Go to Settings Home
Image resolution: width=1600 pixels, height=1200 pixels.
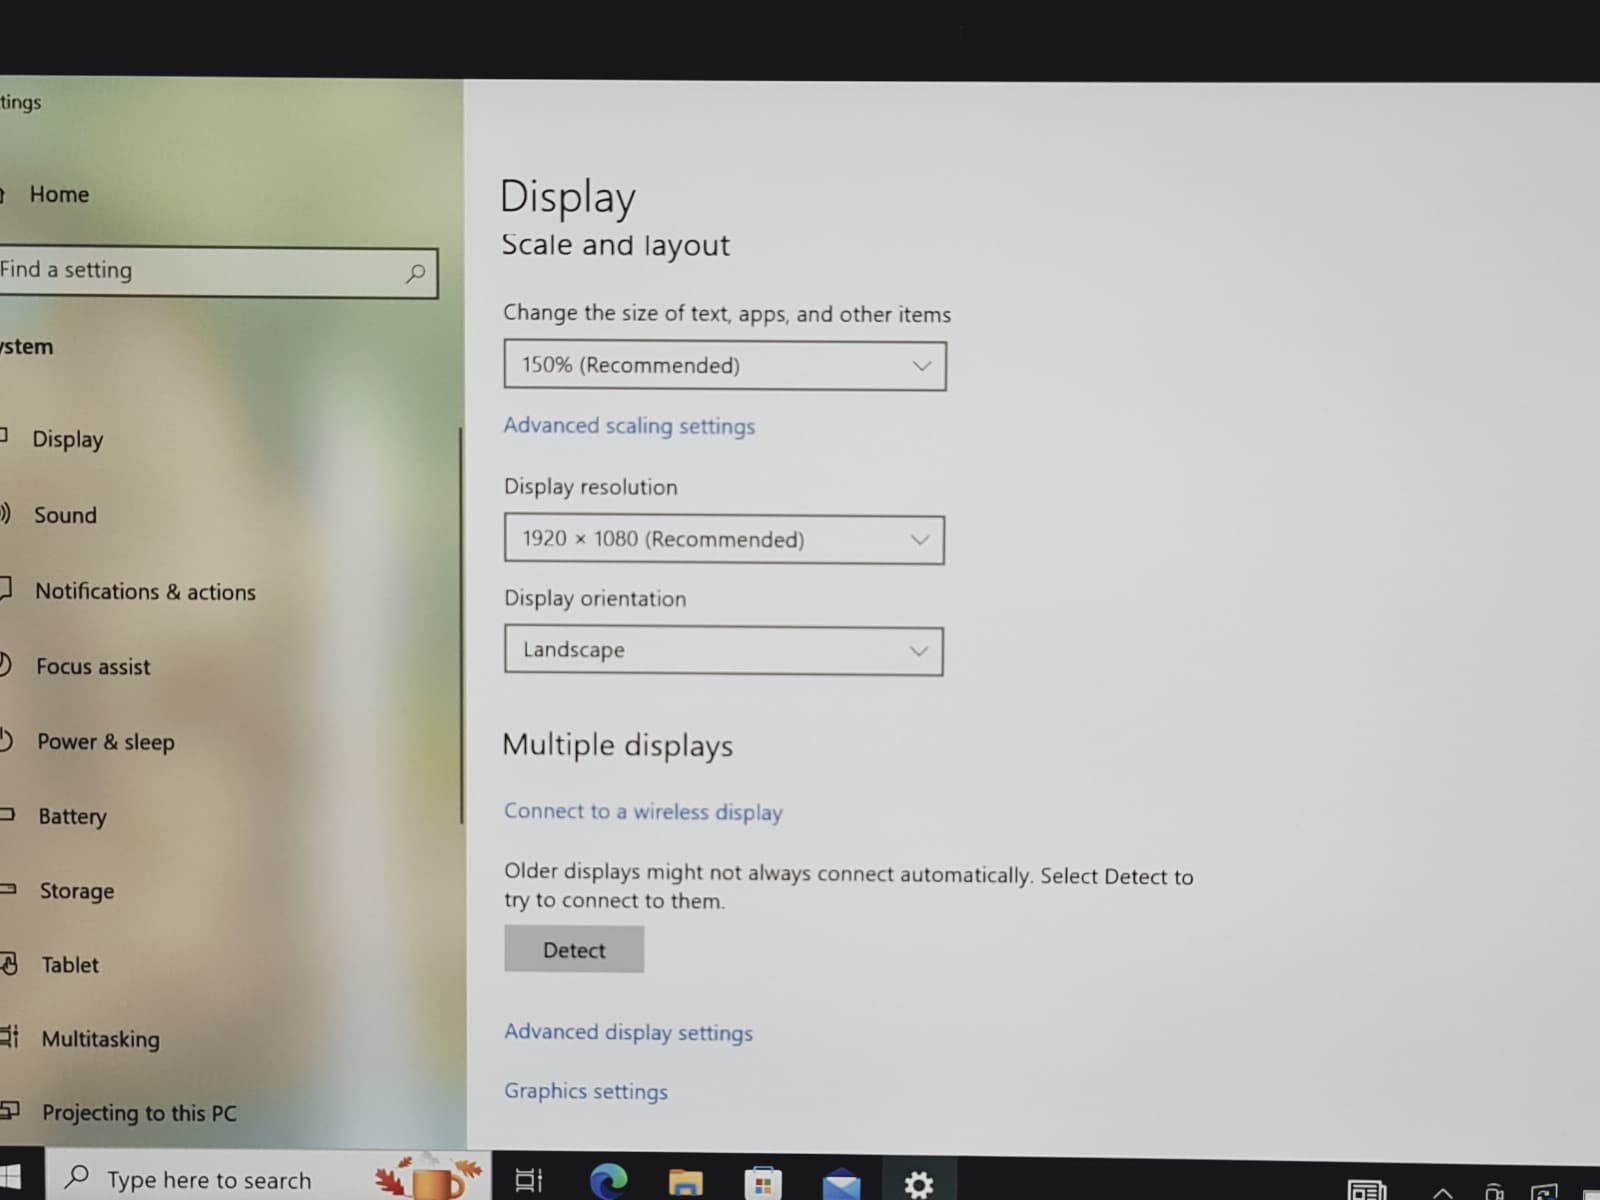click(59, 194)
